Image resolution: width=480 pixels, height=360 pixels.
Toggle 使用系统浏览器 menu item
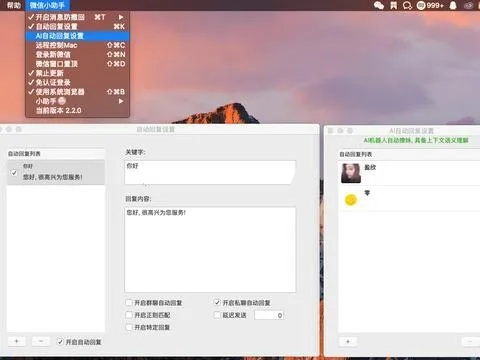(x=77, y=92)
